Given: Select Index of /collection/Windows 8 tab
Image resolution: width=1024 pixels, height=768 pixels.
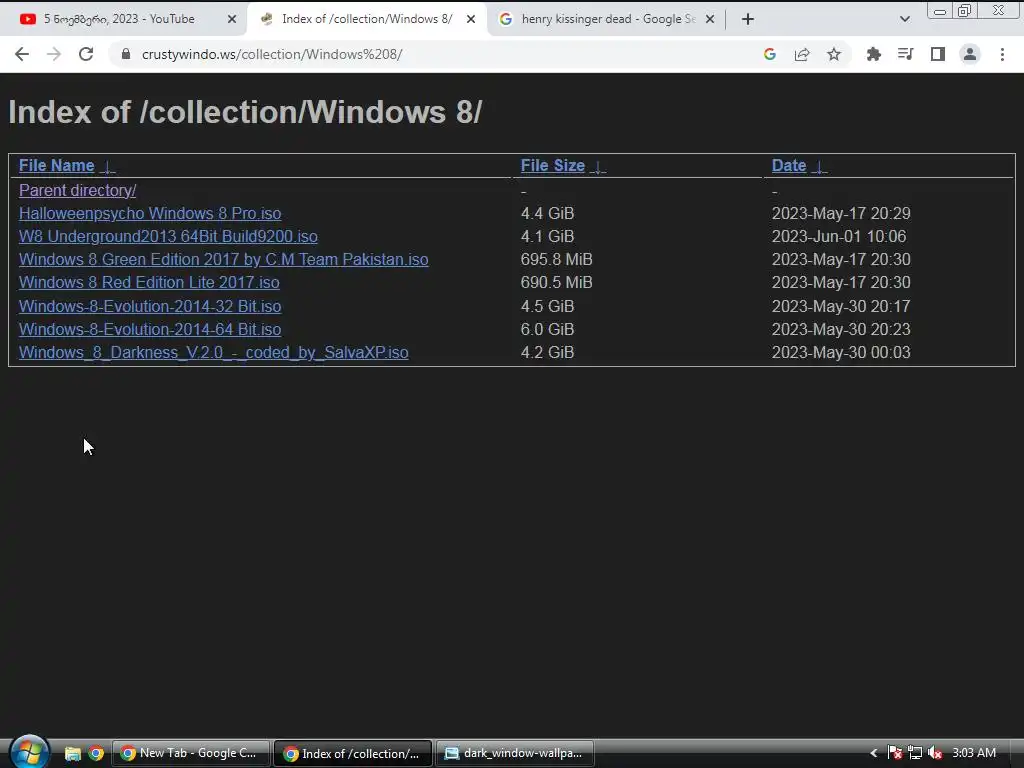Looking at the screenshot, I should pyautogui.click(x=366, y=20).
